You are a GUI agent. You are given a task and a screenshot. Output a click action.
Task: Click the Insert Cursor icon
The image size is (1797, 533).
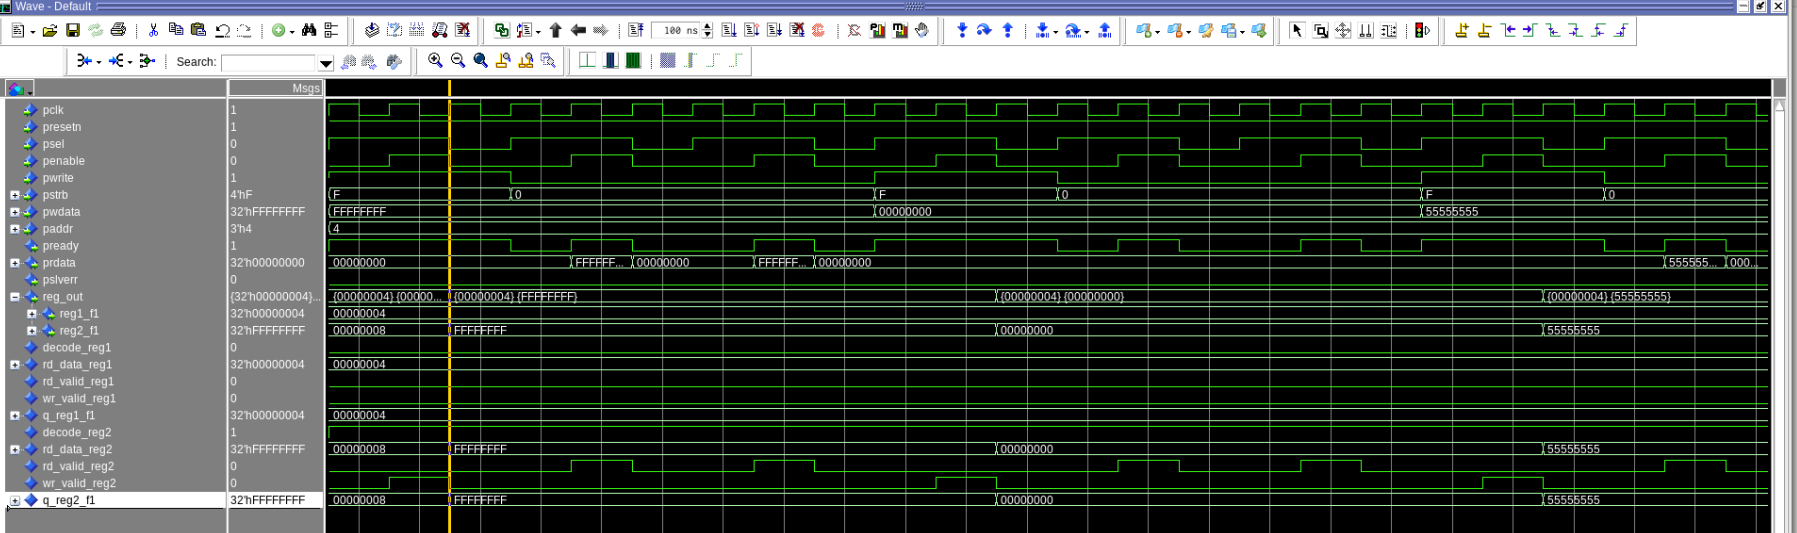(1462, 31)
